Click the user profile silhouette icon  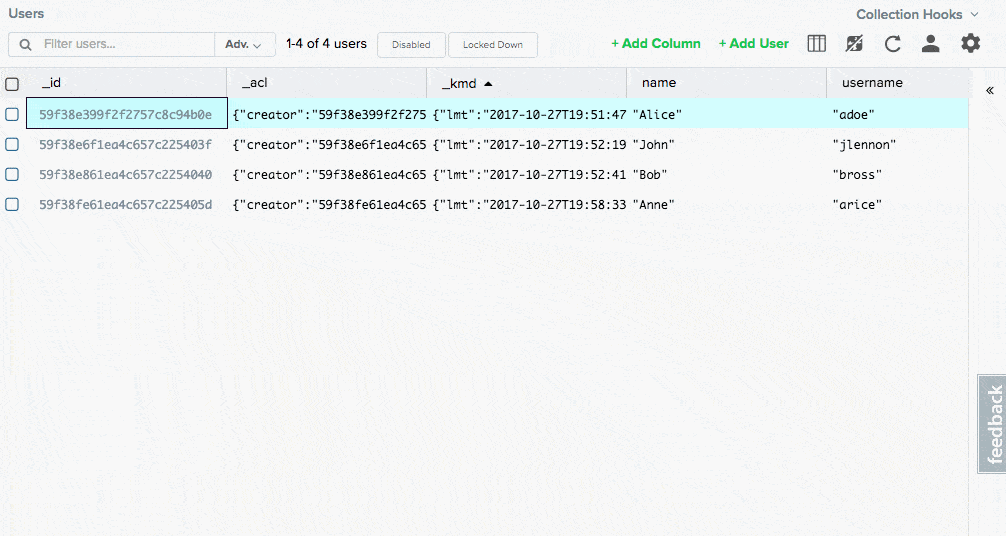tap(930, 44)
